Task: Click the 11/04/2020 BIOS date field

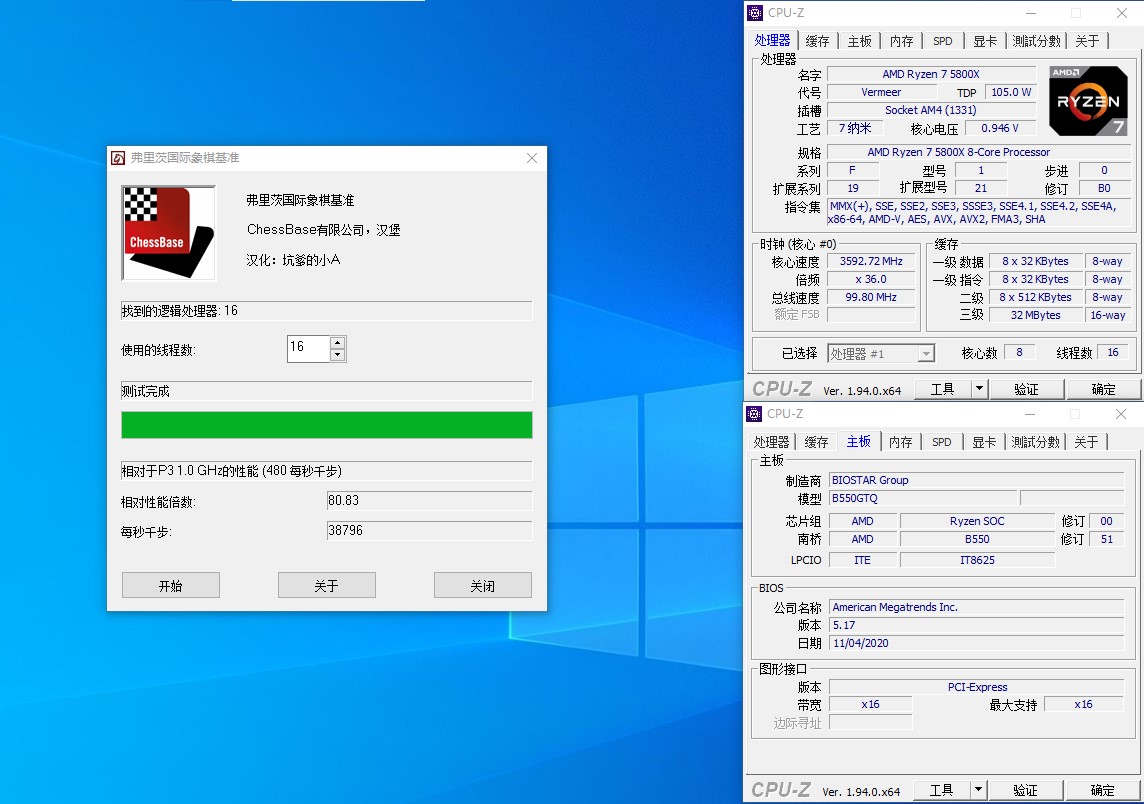Action: (977, 643)
